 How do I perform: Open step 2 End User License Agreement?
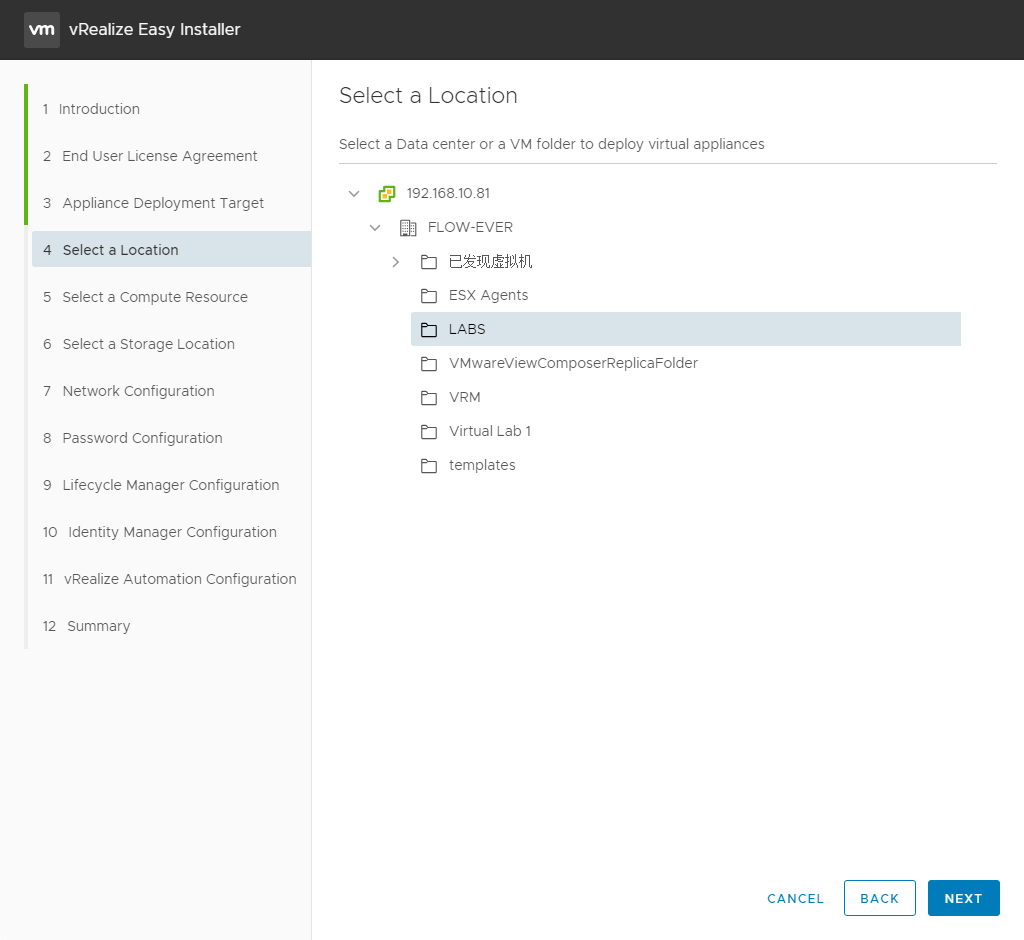[x=150, y=156]
